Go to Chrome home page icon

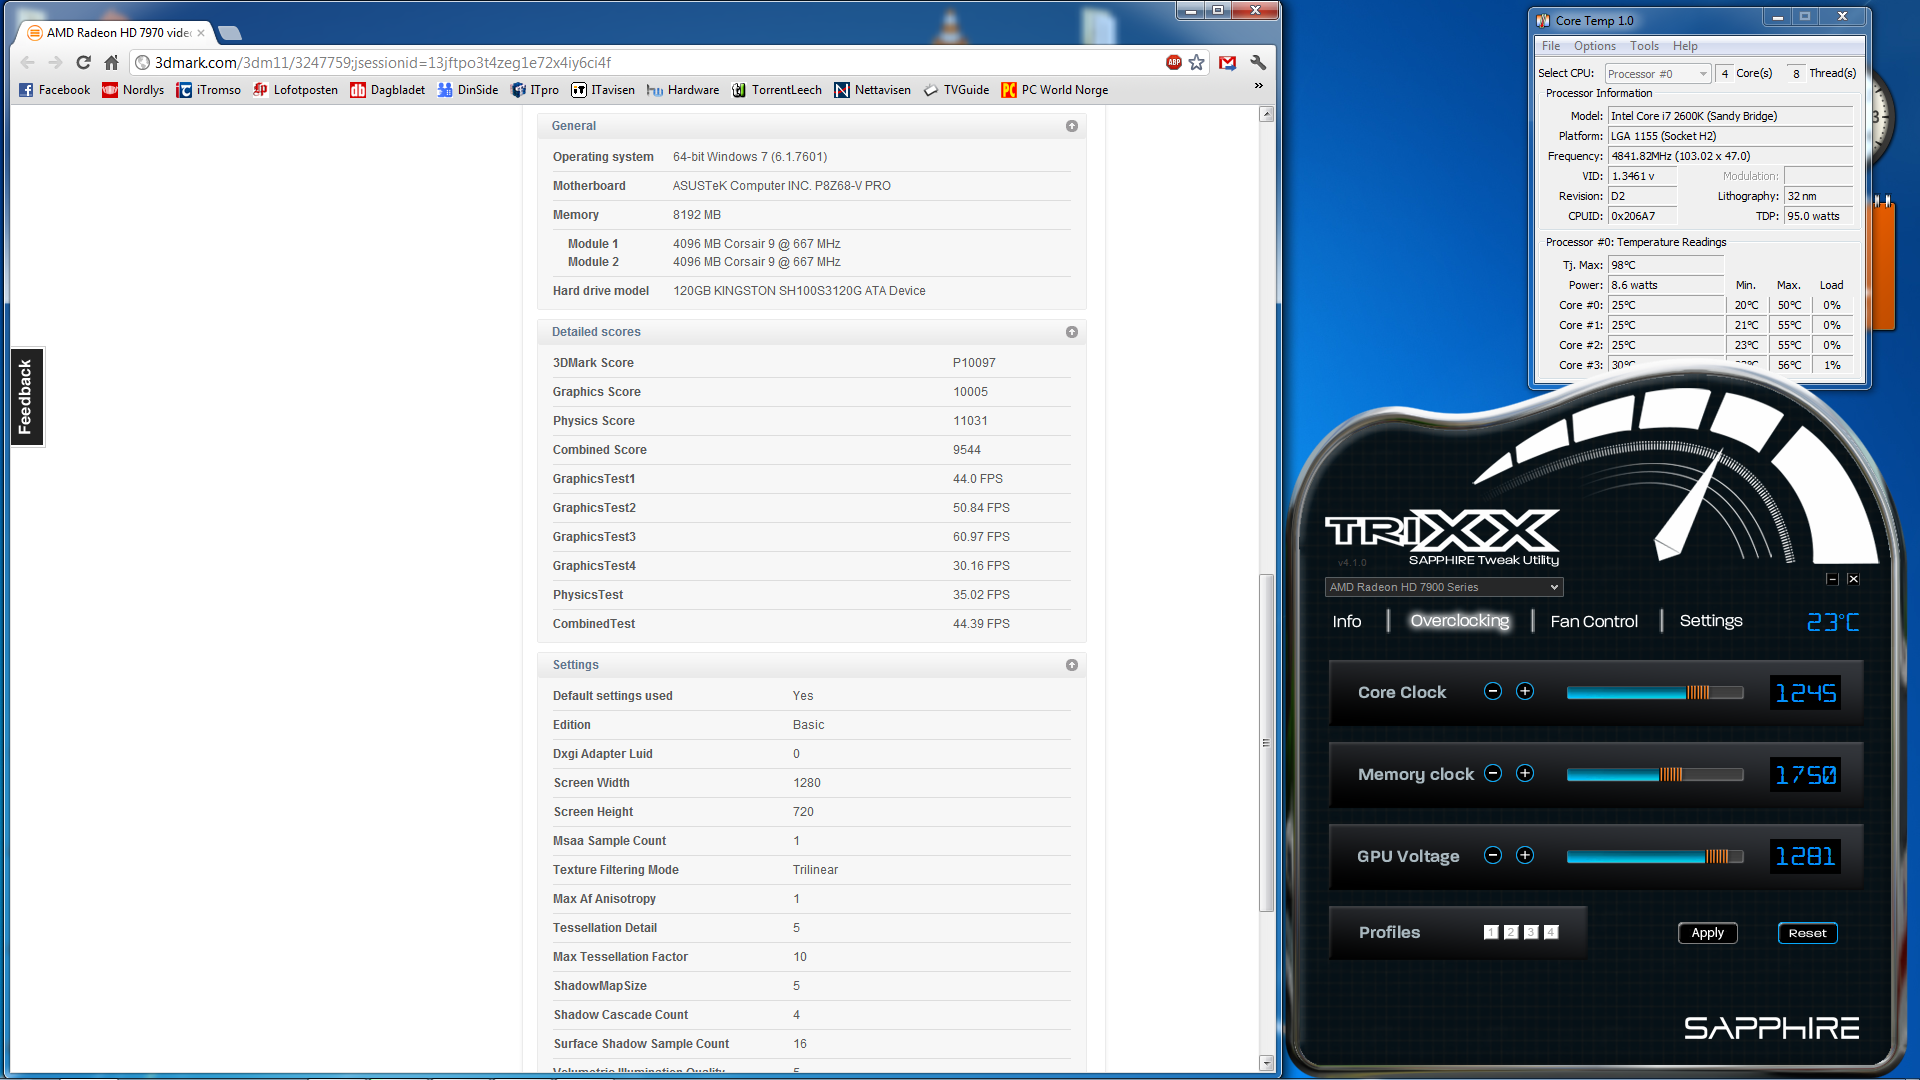112,62
